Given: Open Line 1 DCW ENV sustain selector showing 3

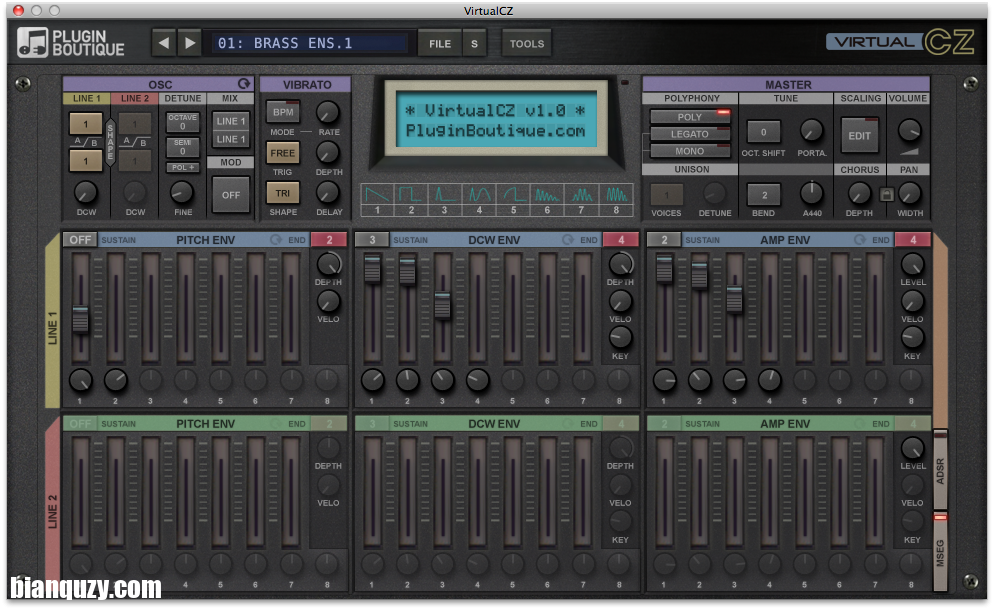Looking at the screenshot, I should [372, 240].
